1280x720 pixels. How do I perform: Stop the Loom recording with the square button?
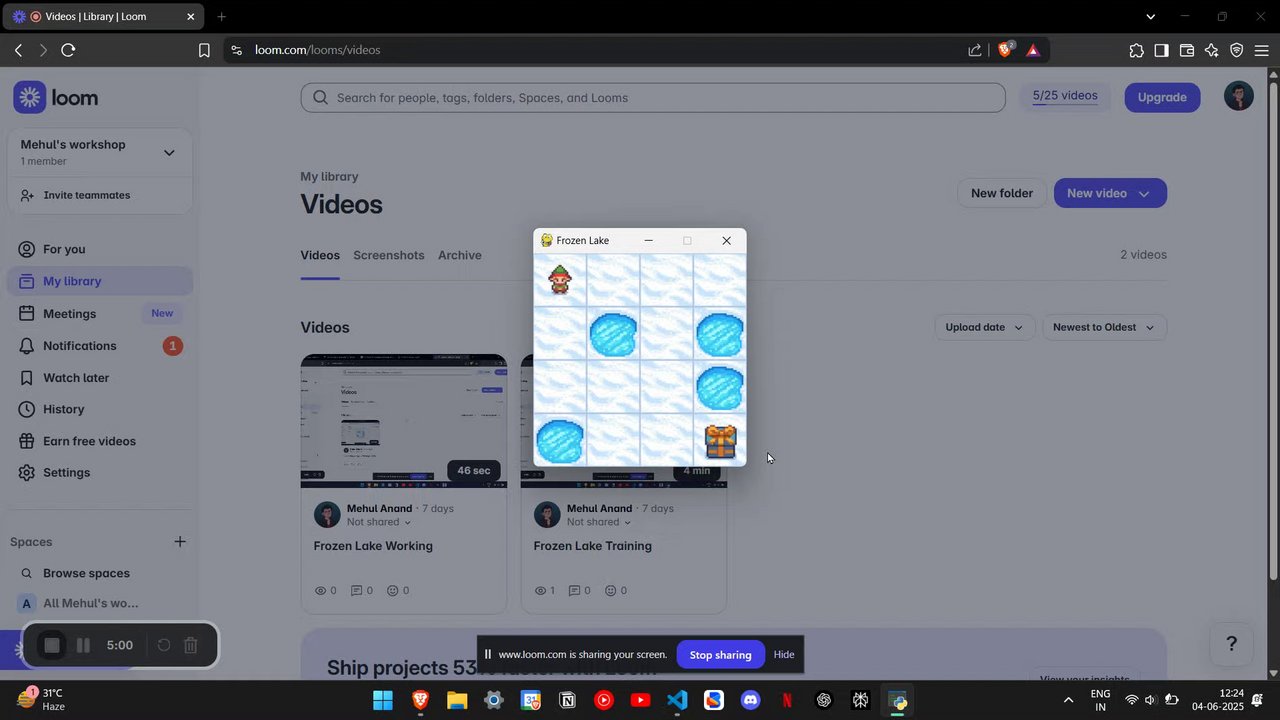52,645
